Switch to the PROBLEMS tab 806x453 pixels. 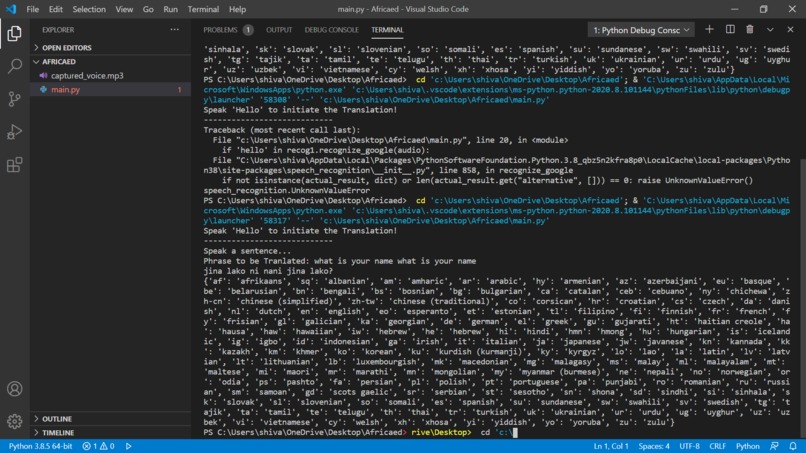220,30
